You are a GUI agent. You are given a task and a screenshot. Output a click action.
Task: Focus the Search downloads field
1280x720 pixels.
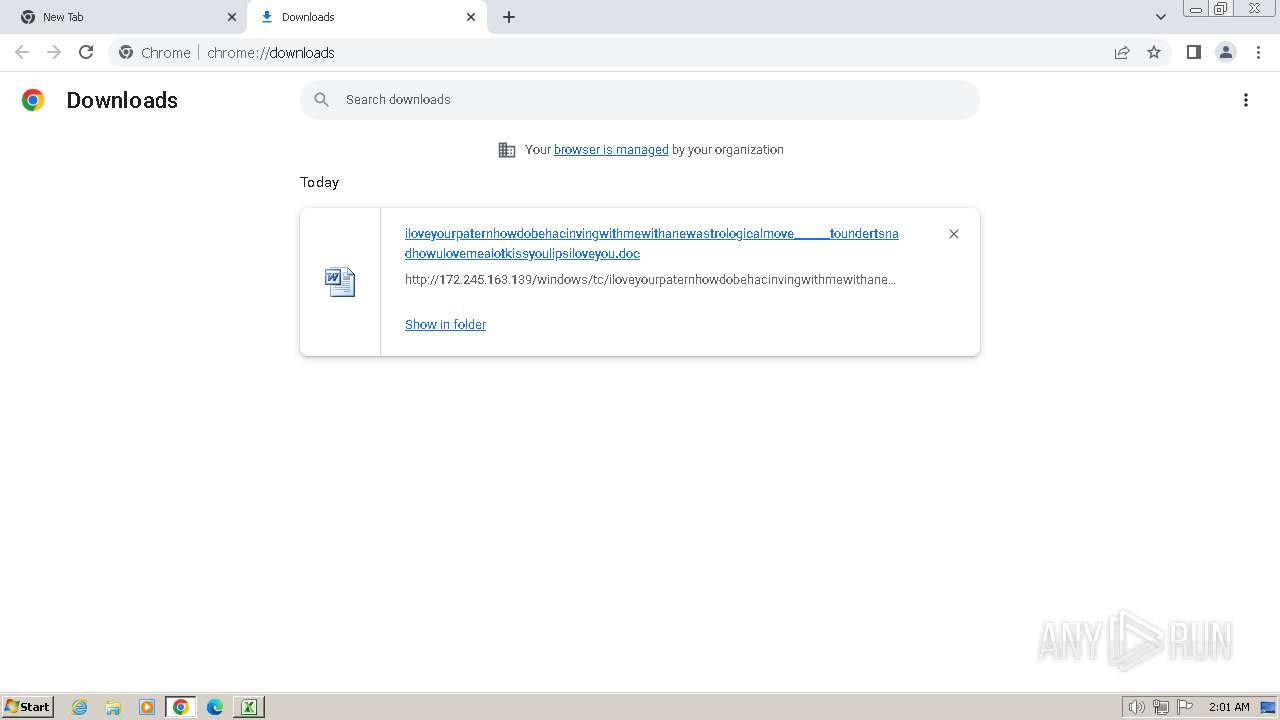tap(640, 100)
